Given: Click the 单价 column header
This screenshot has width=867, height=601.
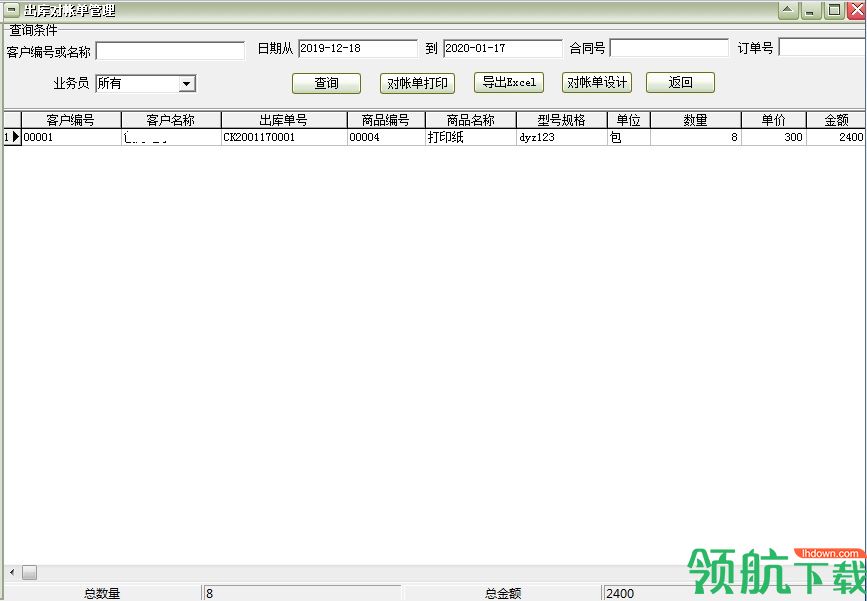Looking at the screenshot, I should (x=774, y=120).
